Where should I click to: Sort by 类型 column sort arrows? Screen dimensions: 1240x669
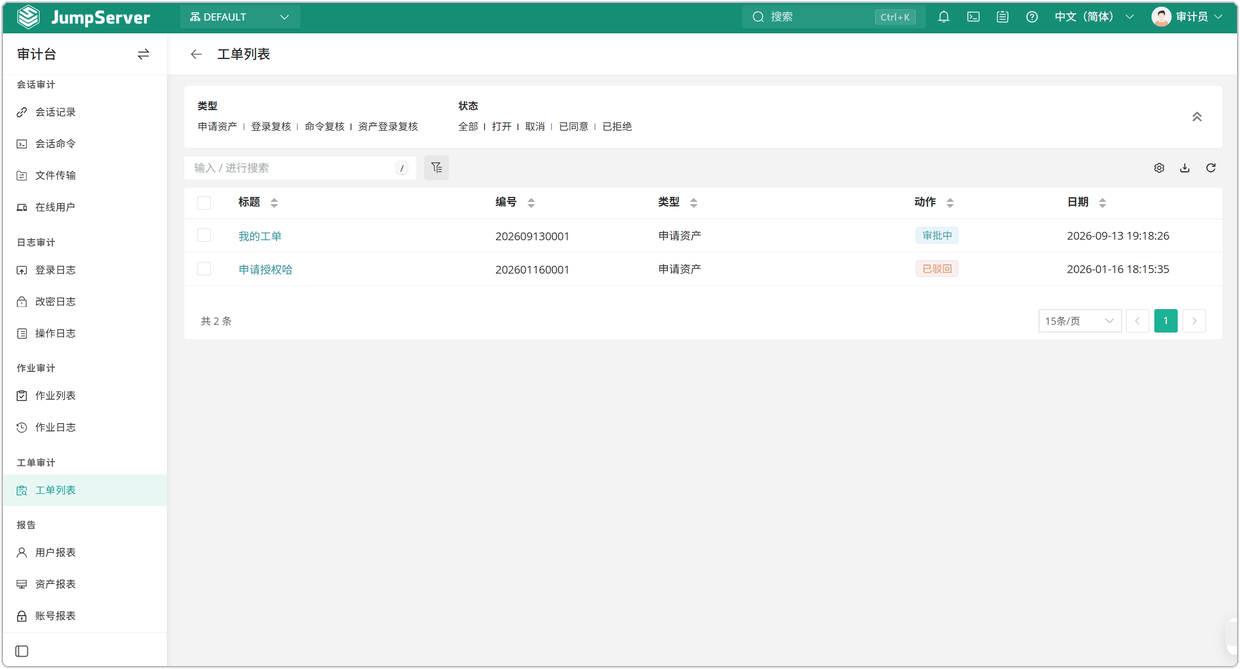(x=693, y=203)
